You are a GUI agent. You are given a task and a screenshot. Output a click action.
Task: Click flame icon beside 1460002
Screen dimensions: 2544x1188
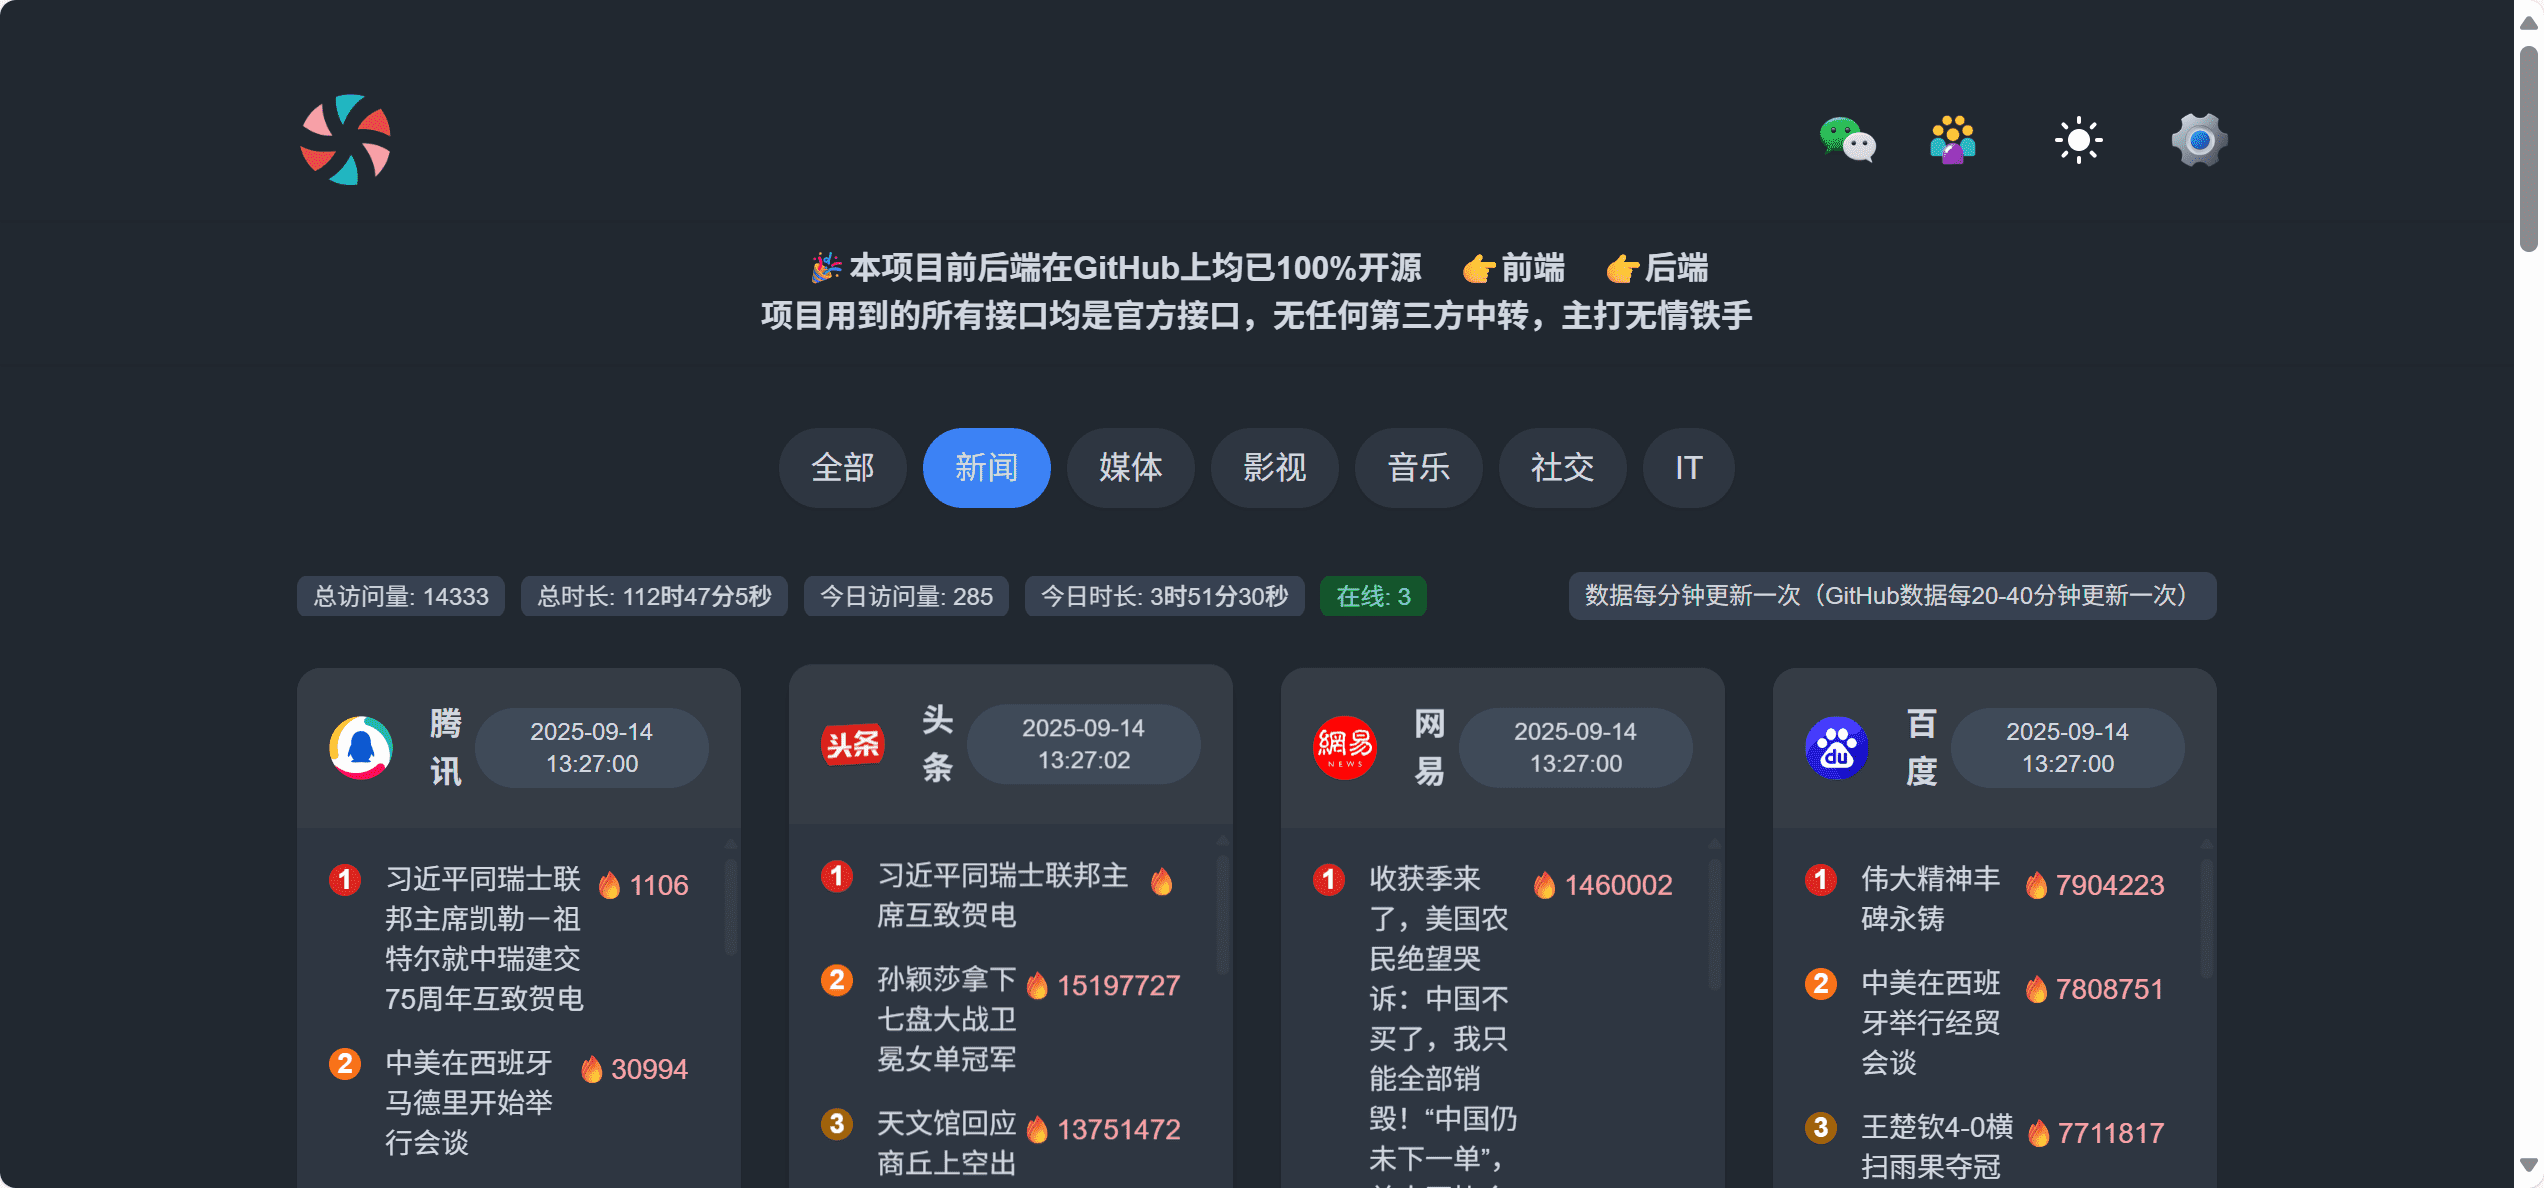click(x=1544, y=885)
